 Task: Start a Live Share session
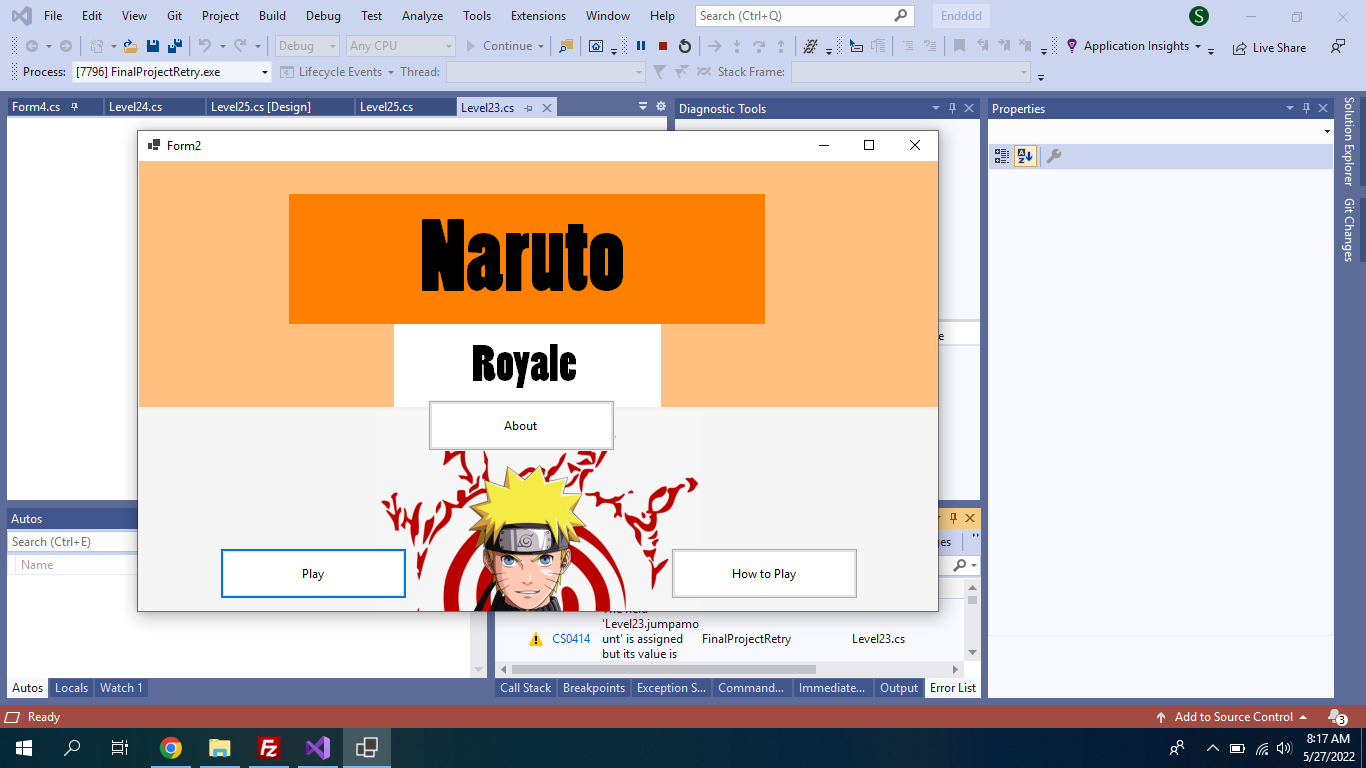click(1269, 47)
